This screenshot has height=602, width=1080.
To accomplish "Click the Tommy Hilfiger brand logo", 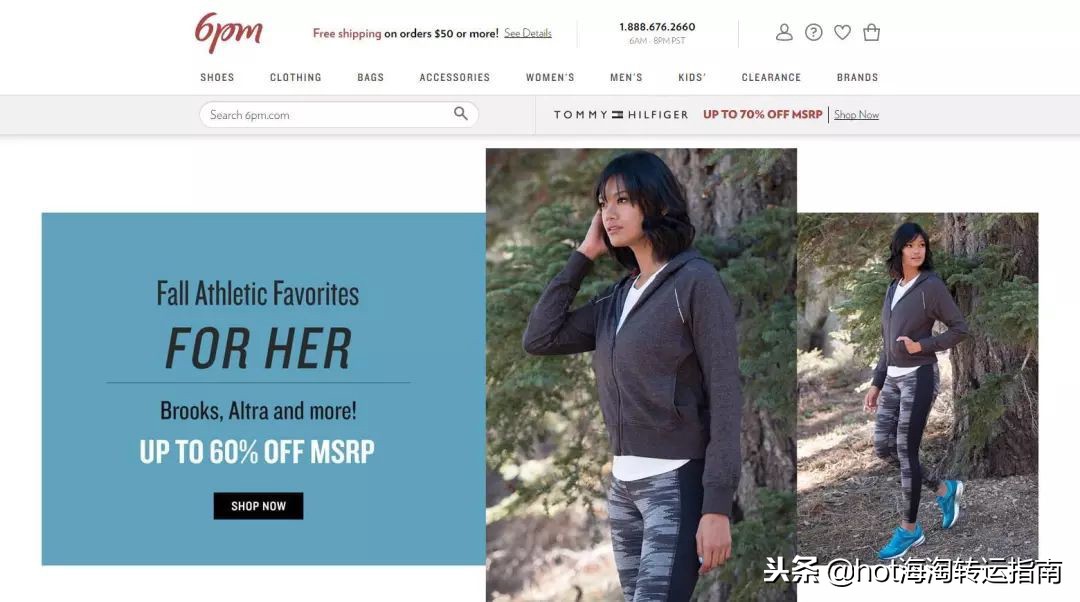I will click(x=621, y=114).
